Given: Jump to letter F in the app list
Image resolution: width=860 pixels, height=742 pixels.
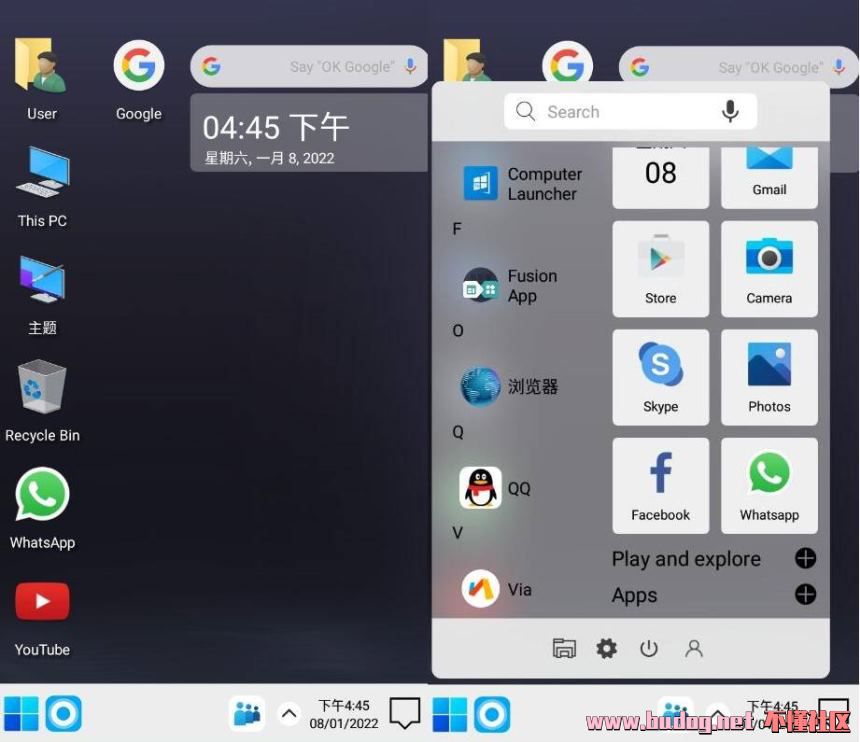Looking at the screenshot, I should point(457,229).
